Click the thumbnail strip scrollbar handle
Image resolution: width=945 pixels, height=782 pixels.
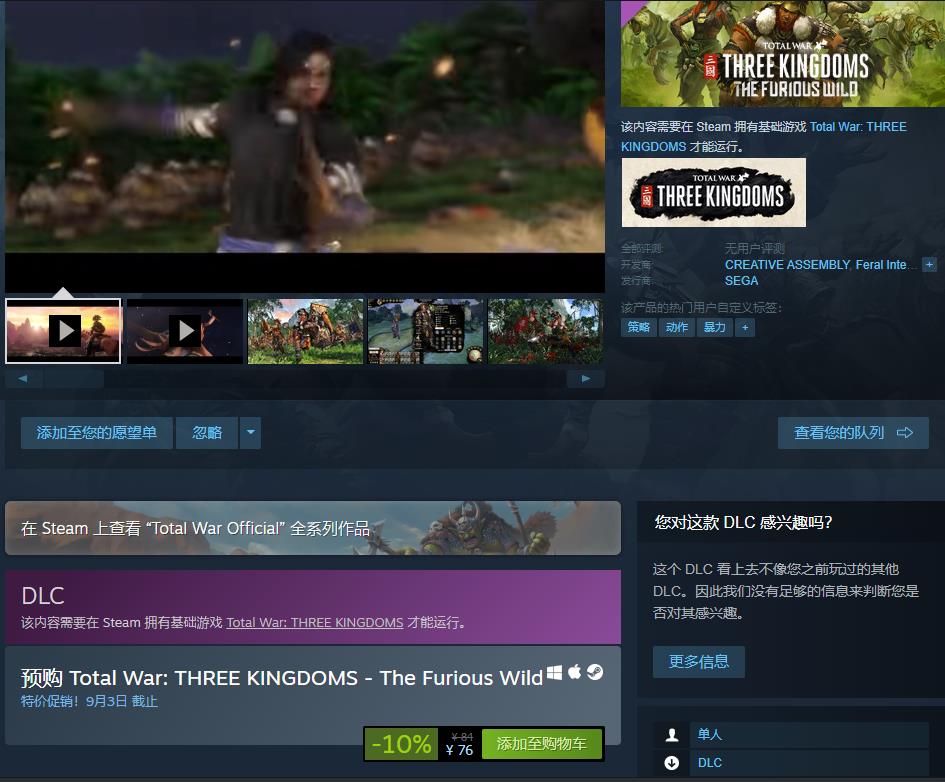coord(74,378)
